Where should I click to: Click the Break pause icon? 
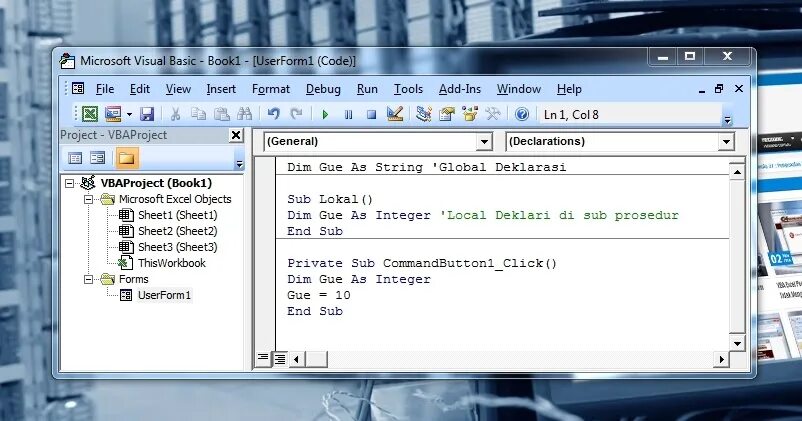pos(348,114)
